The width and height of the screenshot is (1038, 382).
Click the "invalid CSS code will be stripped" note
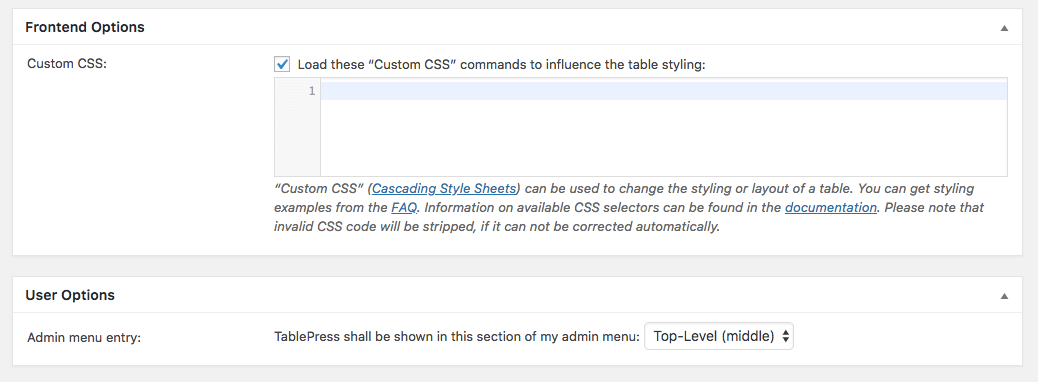pyautogui.click(x=496, y=226)
